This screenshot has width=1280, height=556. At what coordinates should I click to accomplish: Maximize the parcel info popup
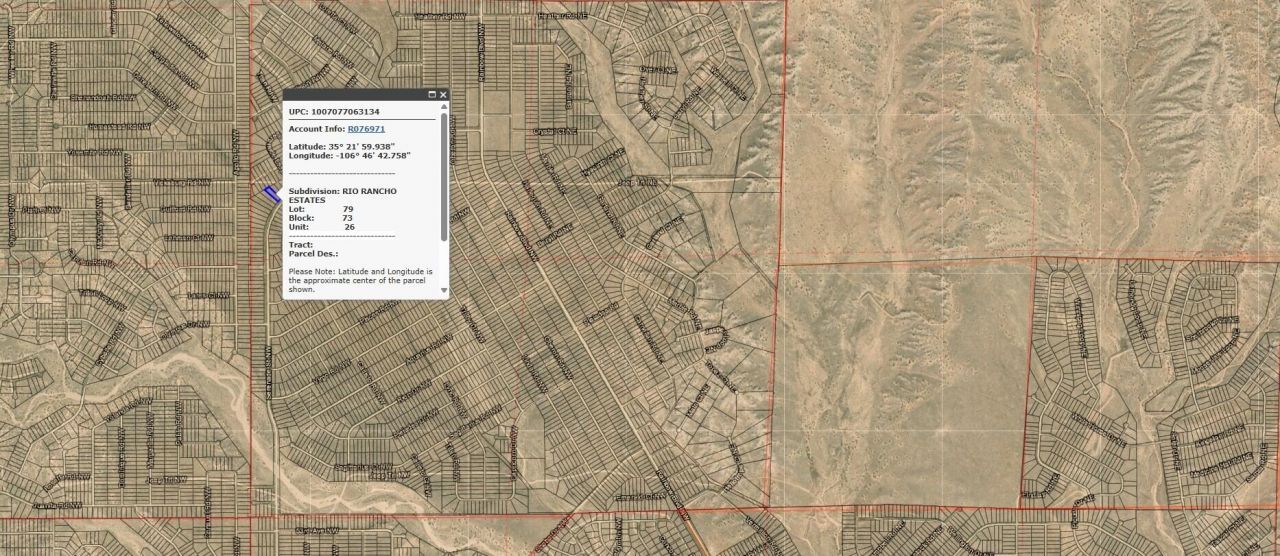432,95
